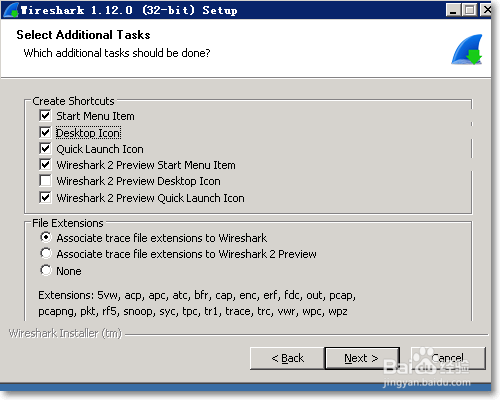Toggle the Quick Launch Icon checkbox

coord(45,148)
